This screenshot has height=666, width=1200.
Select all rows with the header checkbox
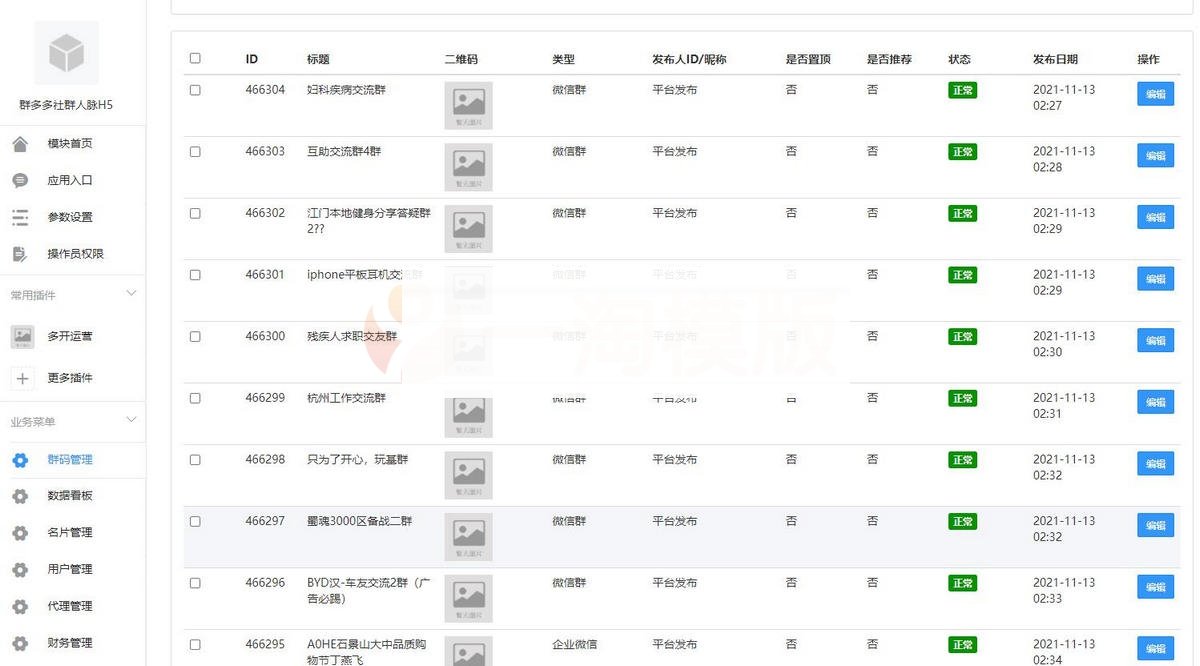pyautogui.click(x=195, y=58)
